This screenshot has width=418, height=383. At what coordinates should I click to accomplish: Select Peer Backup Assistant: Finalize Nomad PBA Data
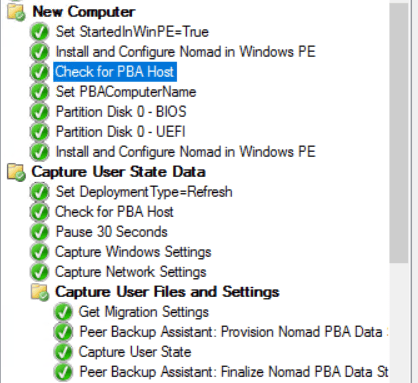[234, 372]
